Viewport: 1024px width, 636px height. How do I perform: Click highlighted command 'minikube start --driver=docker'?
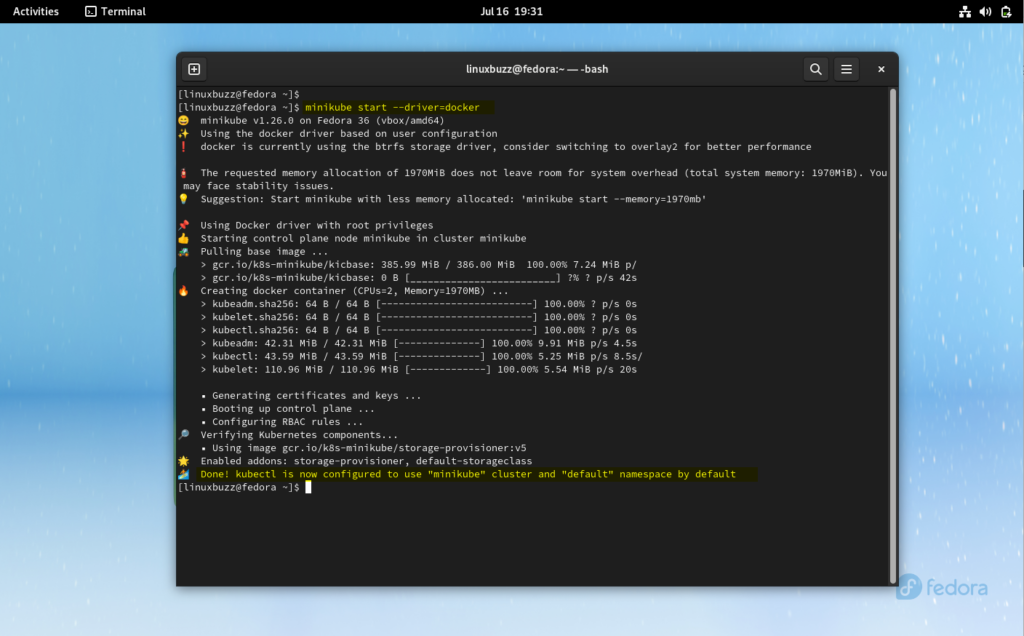[x=392, y=107]
